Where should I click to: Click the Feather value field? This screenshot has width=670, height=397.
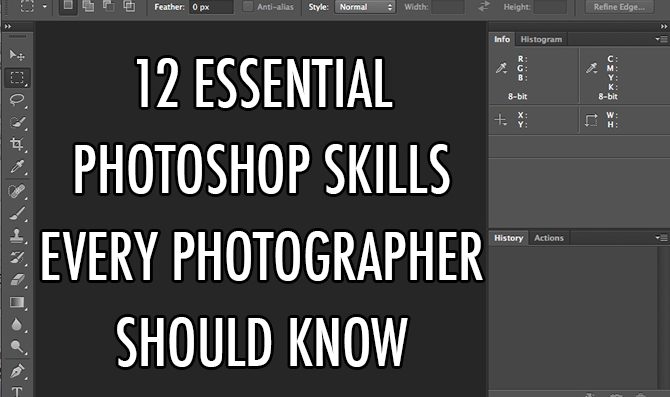(x=212, y=7)
